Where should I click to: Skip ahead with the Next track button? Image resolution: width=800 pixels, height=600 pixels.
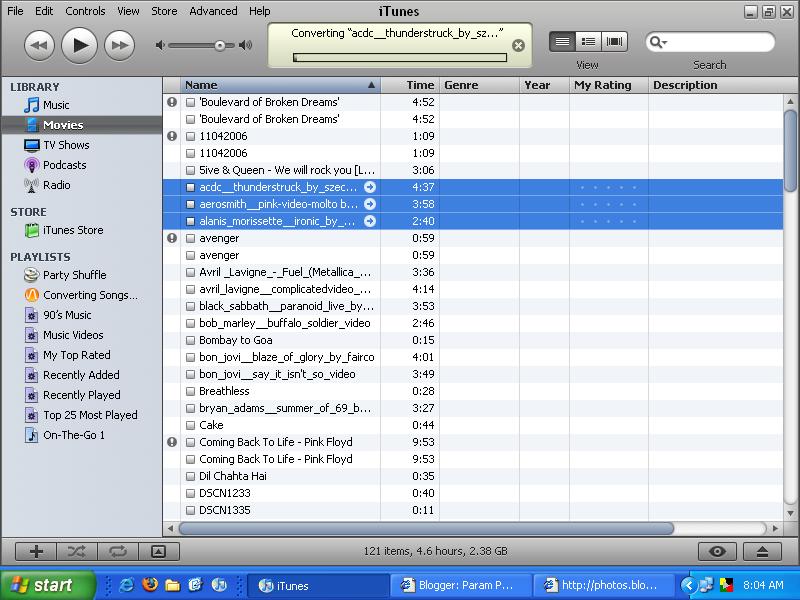(119, 45)
